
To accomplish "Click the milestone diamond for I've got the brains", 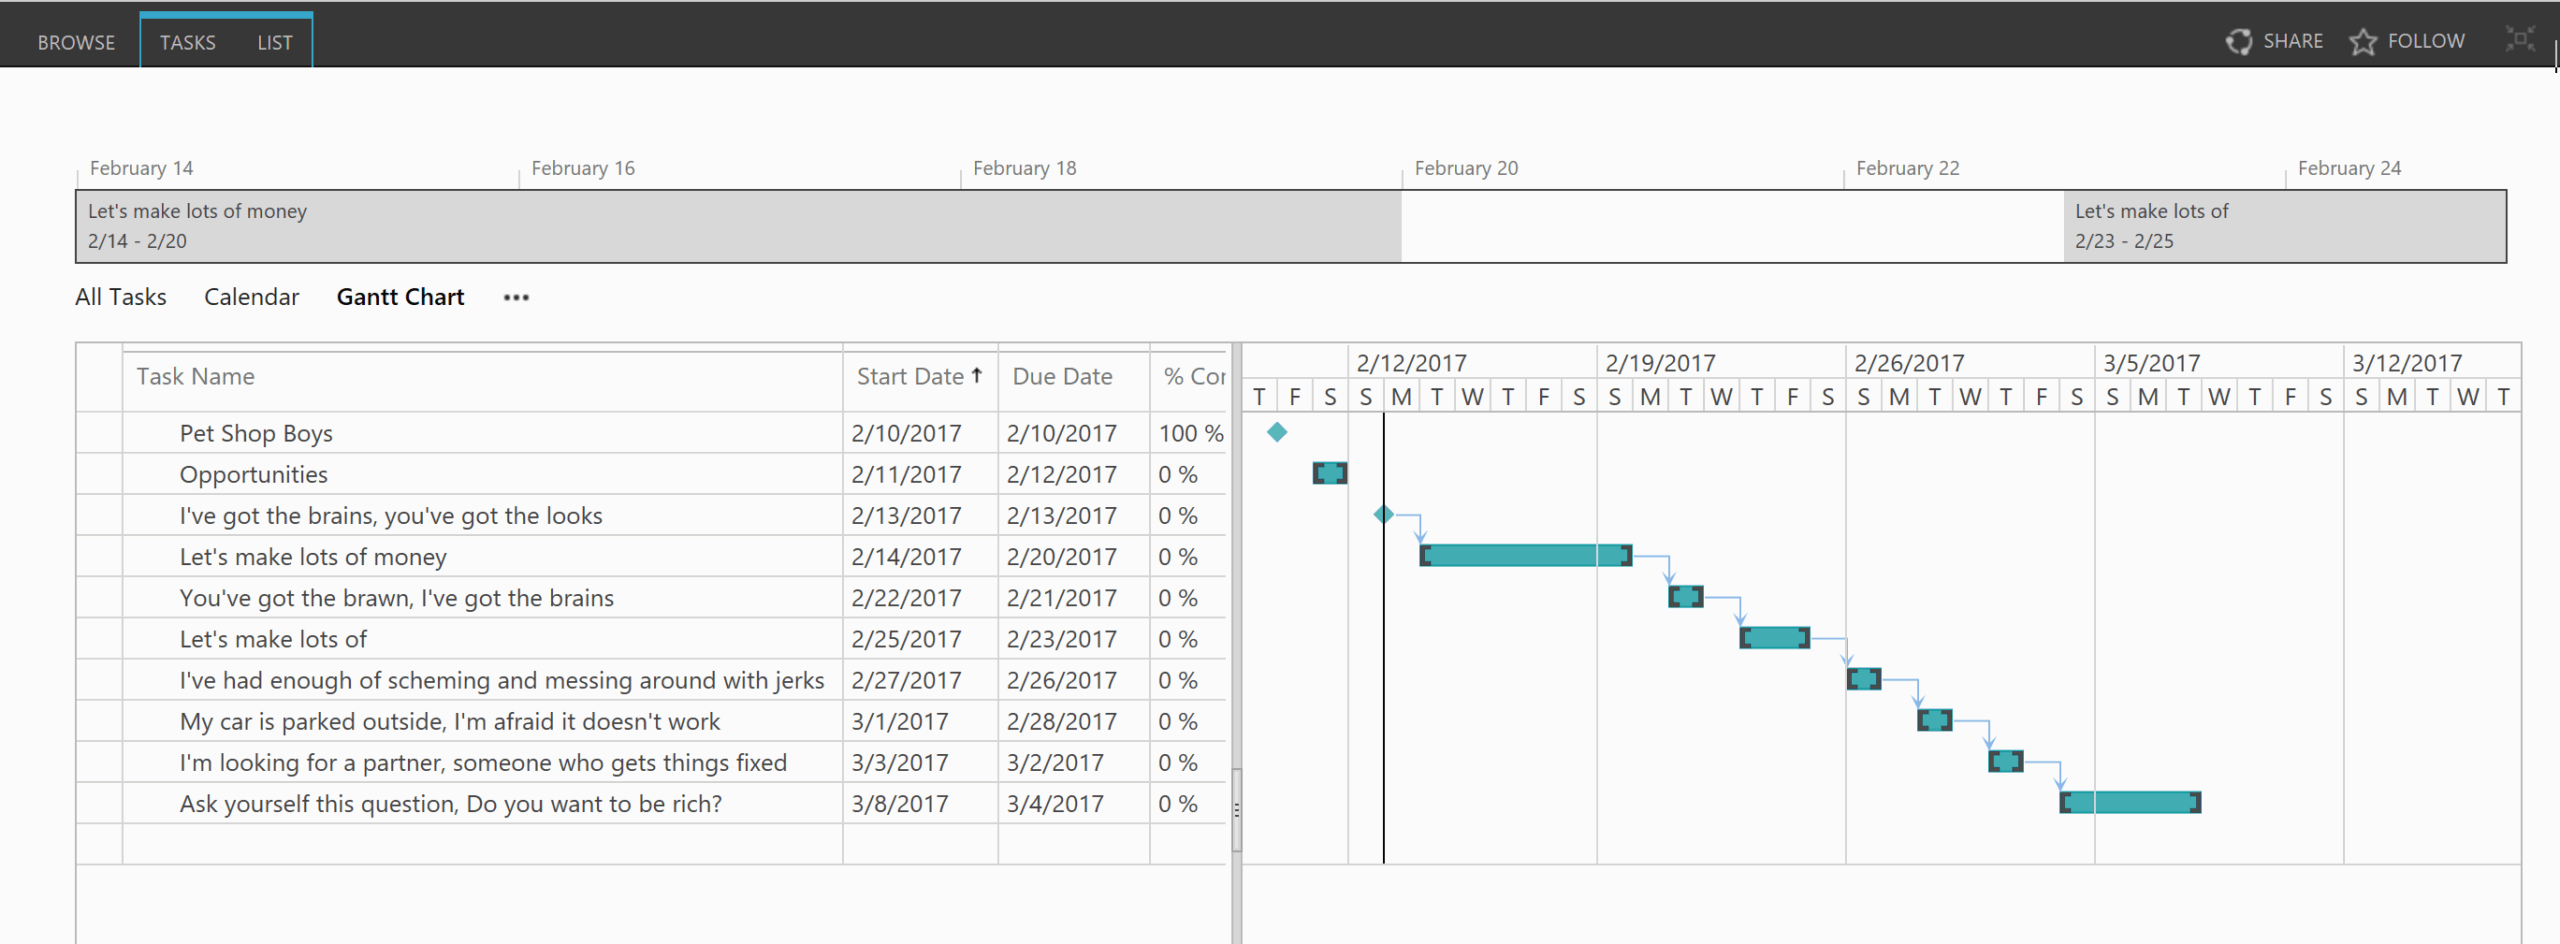I will 1385,514.
